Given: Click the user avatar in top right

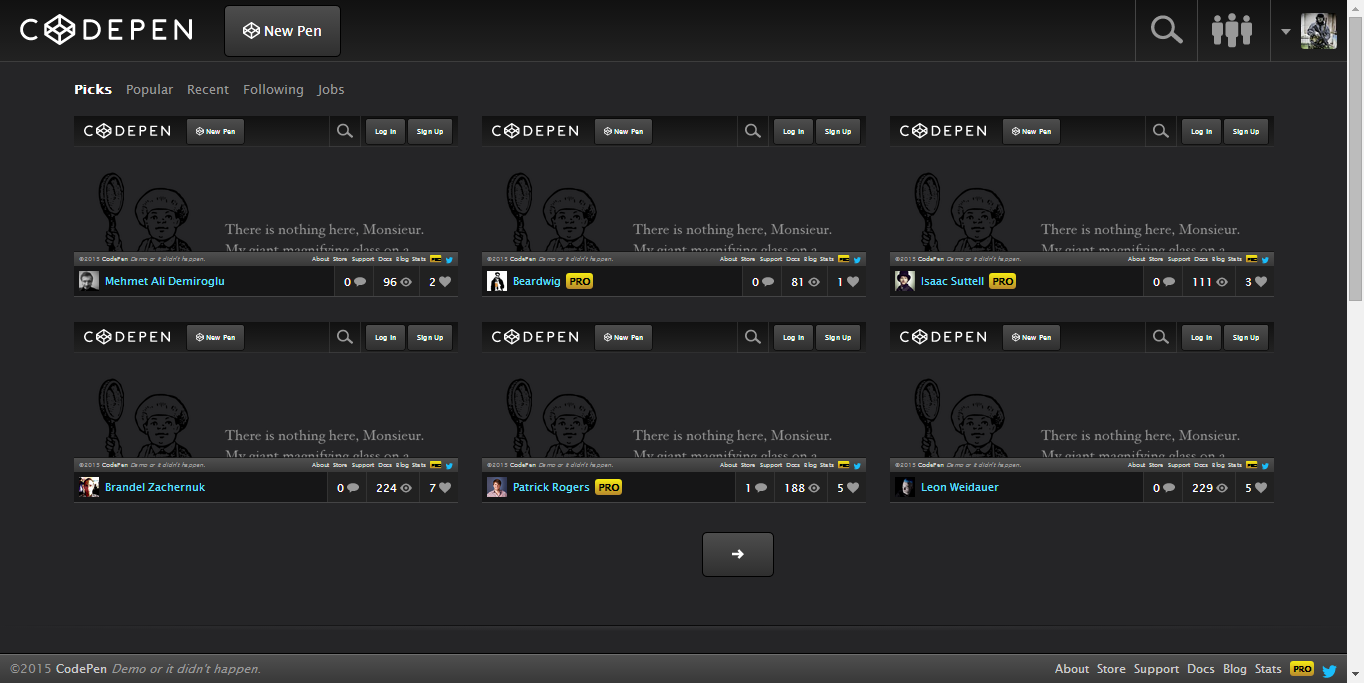Looking at the screenshot, I should [1318, 31].
